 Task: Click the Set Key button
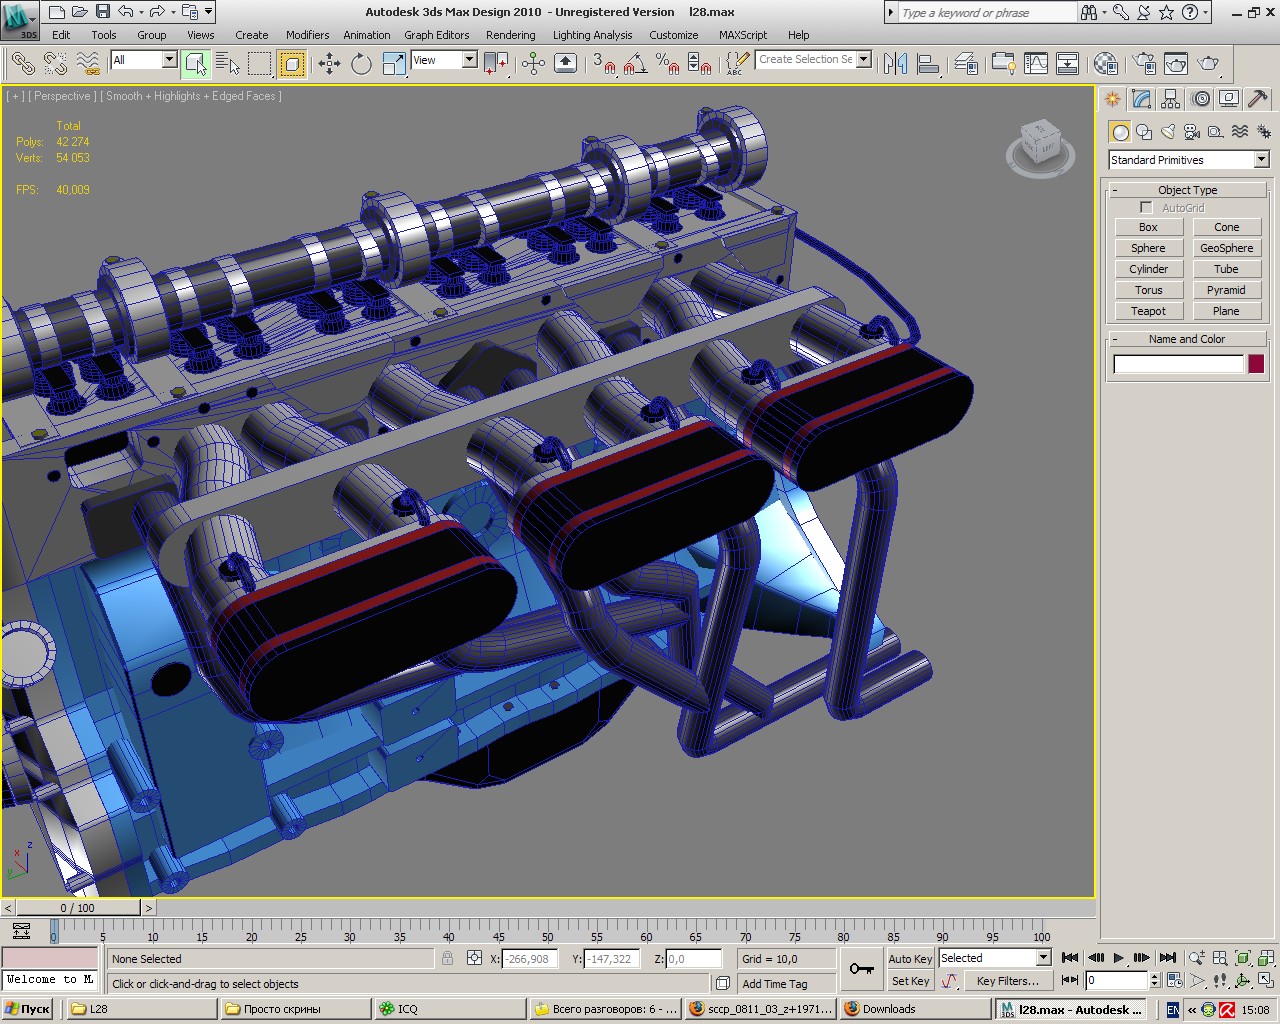click(x=910, y=981)
